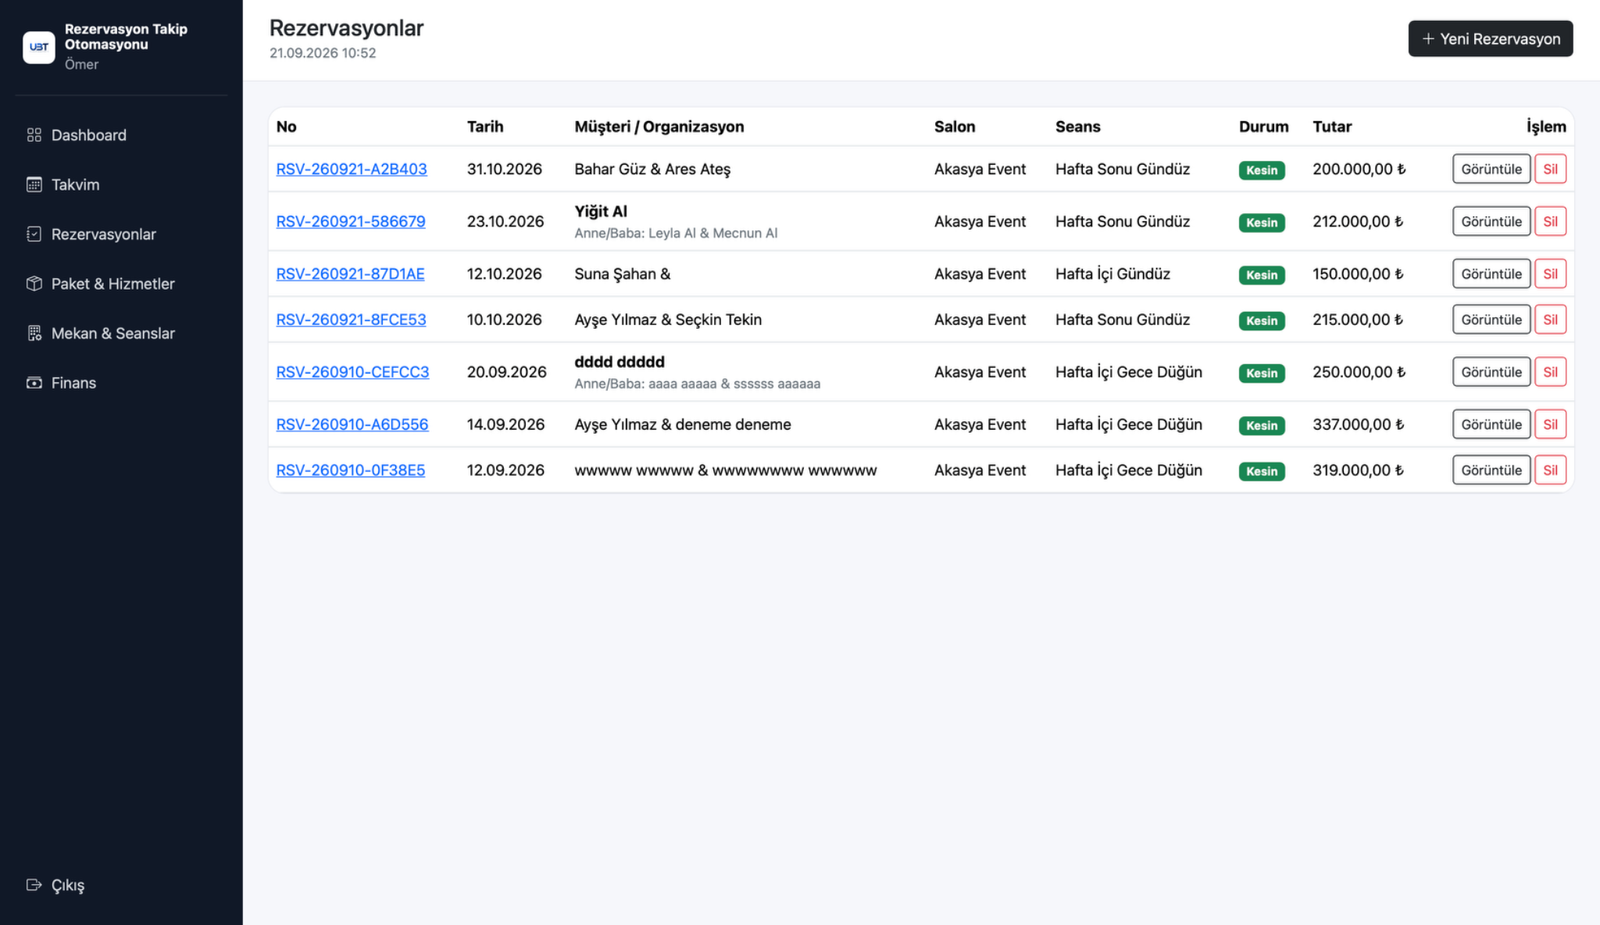This screenshot has height=925, width=1600.
Task: Open reservation RSV-260910-0F38E5 link
Action: tap(350, 470)
